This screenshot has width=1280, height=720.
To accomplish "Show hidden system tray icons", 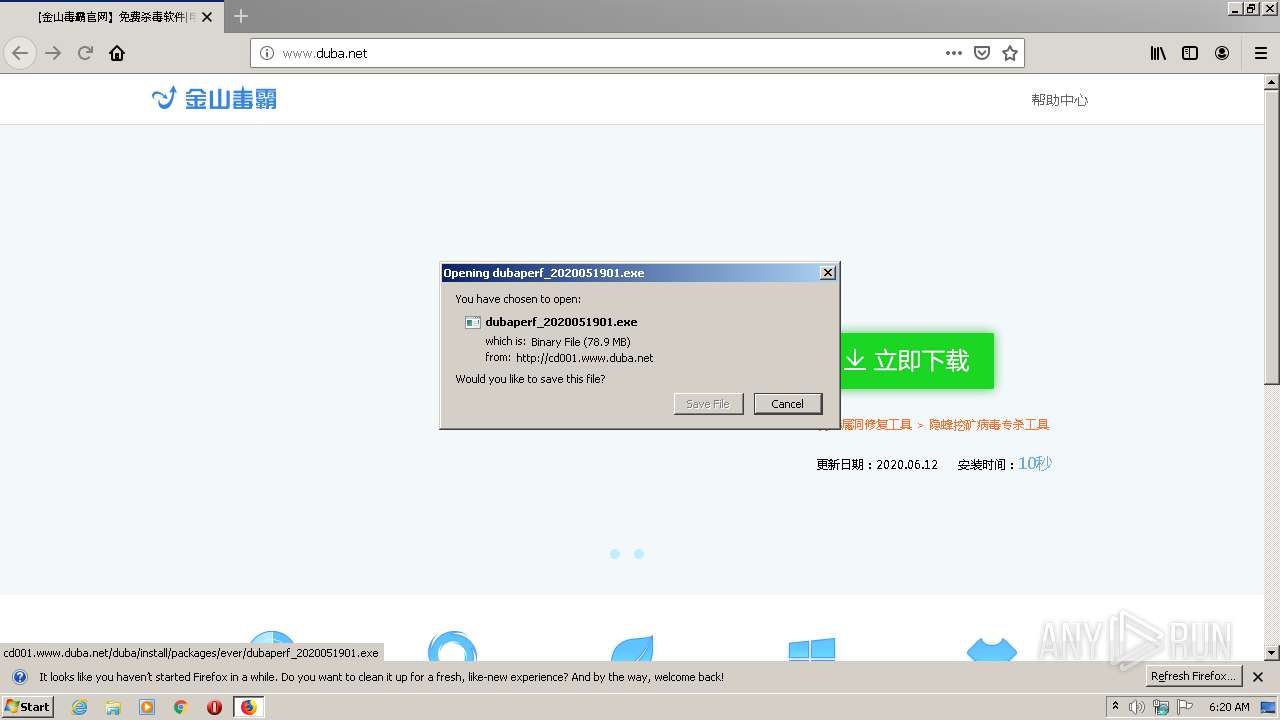I will (x=1115, y=707).
